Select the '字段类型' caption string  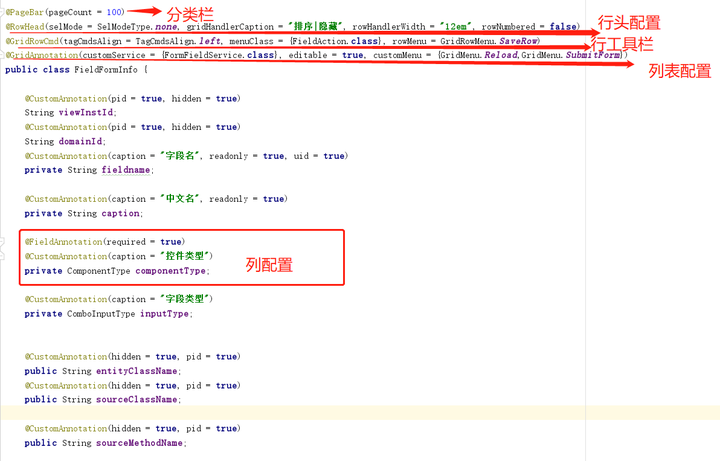tap(185, 299)
